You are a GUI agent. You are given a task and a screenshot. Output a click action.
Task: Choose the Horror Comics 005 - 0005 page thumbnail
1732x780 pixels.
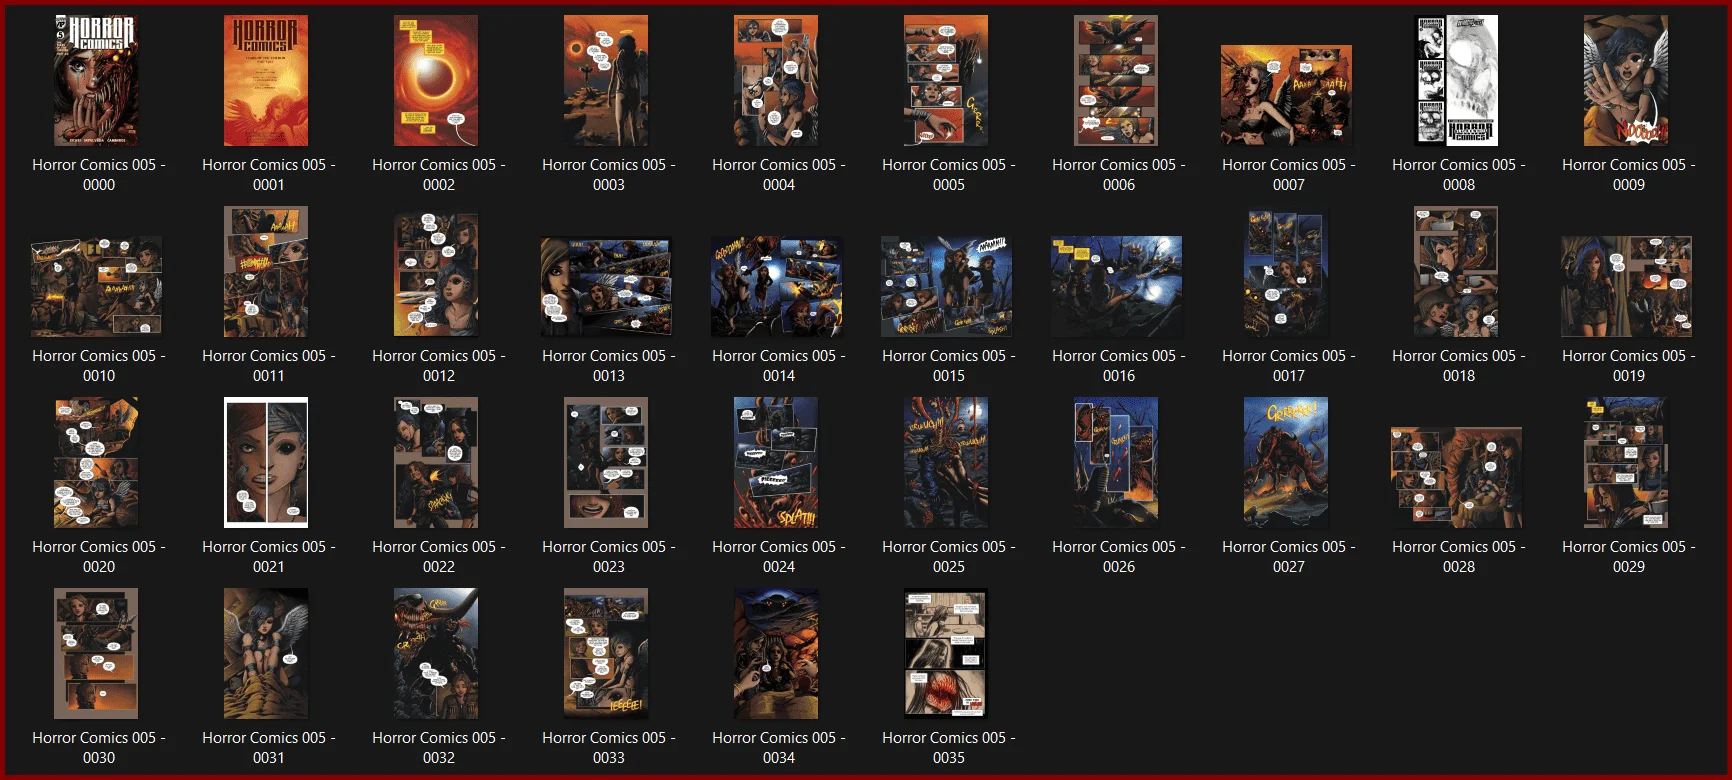pos(946,80)
